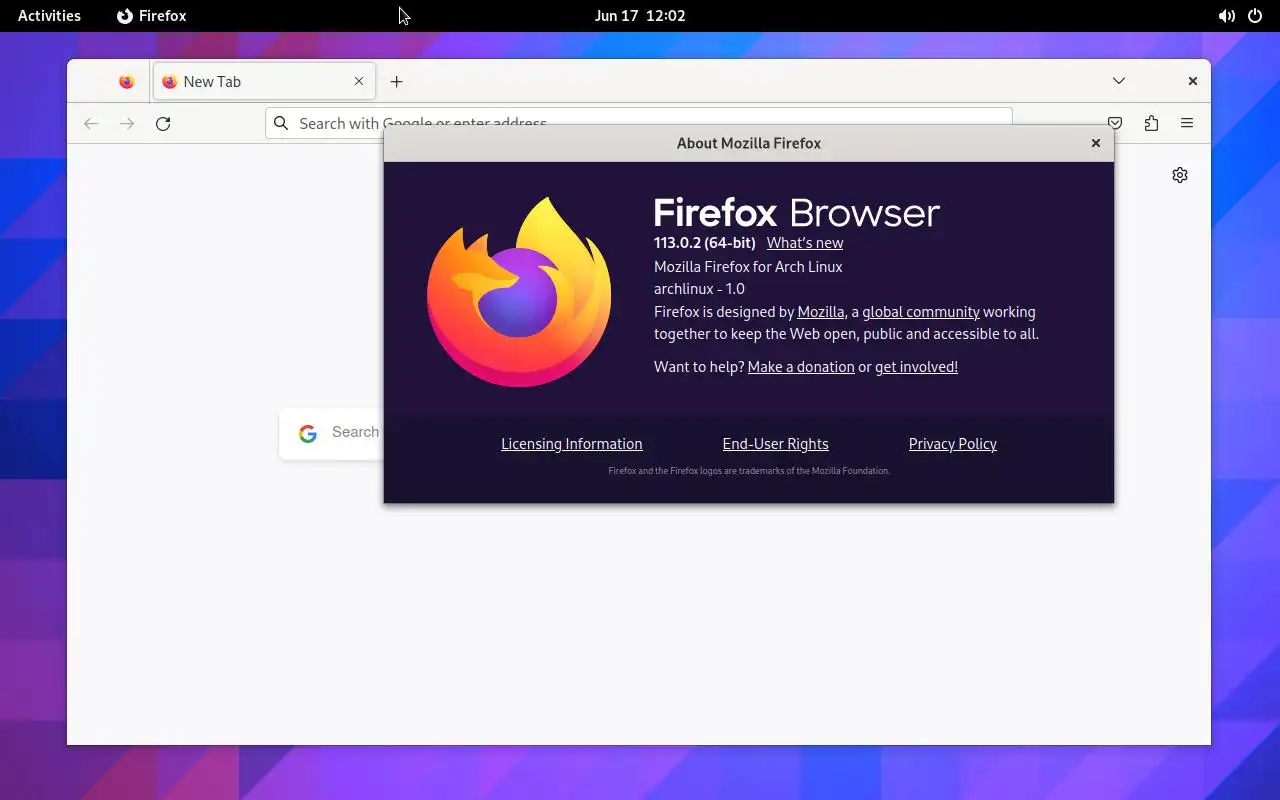Viewport: 1280px width, 800px height.
Task: Click Make a donation link
Action: click(x=801, y=367)
